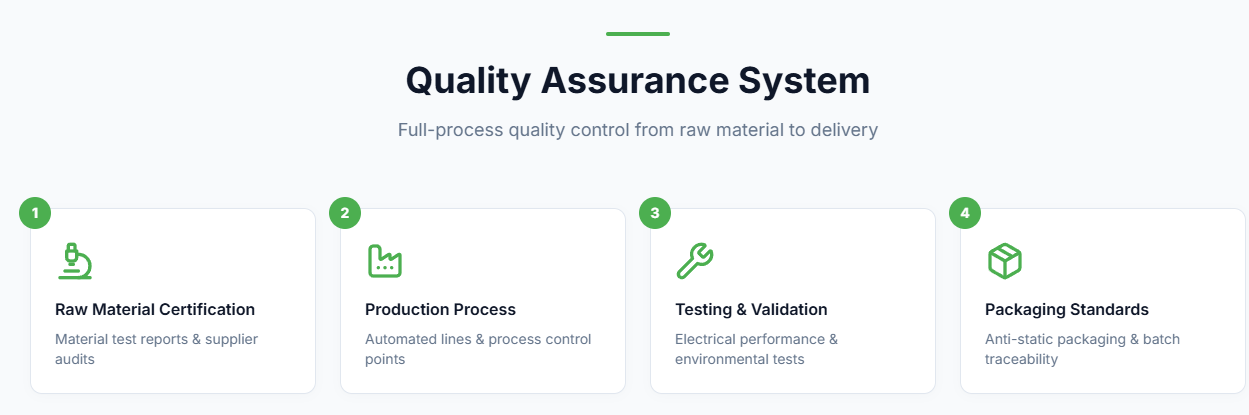This screenshot has height=415, width=1249.
Task: Click the Quality Assurance System heading
Action: tap(637, 81)
